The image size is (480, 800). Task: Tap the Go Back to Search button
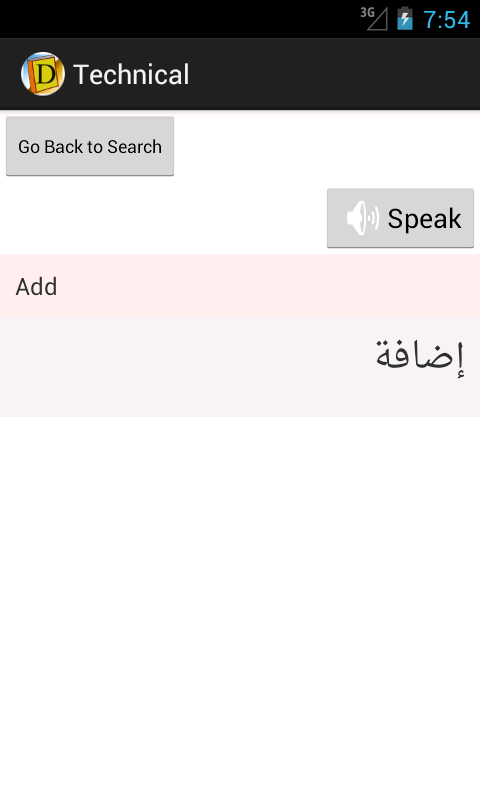[90, 146]
